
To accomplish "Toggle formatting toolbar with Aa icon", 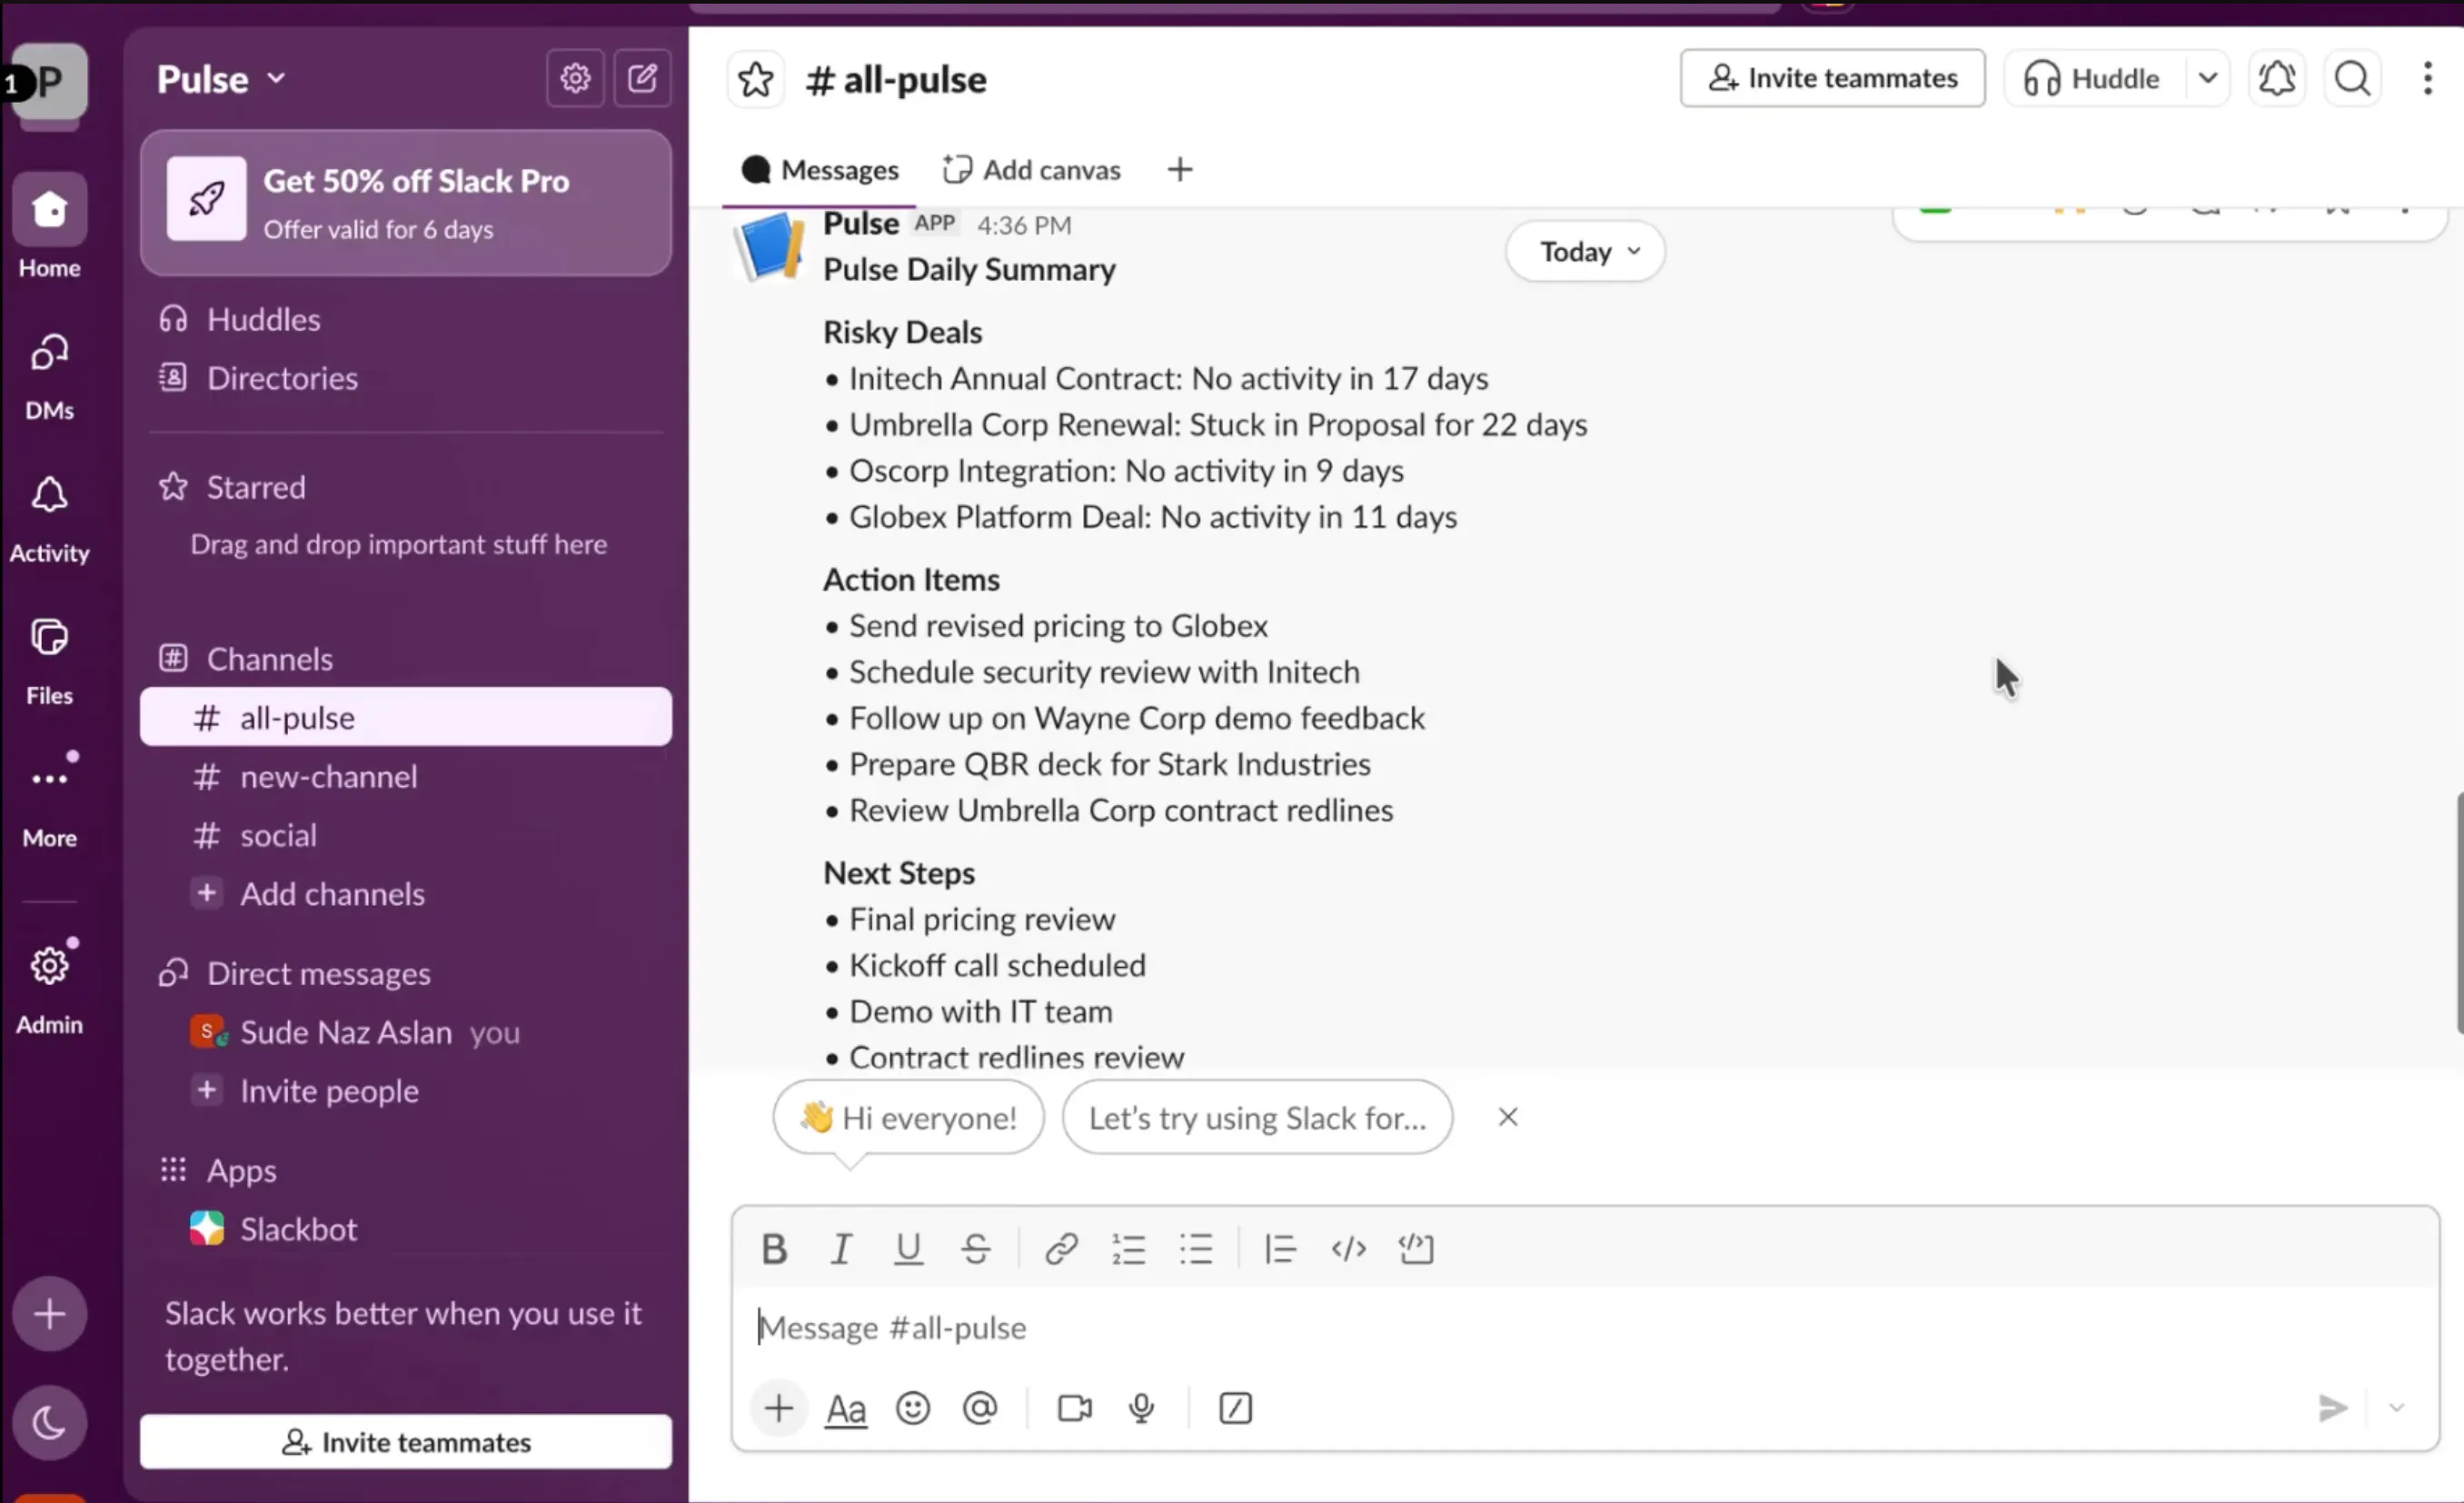I will click(x=846, y=1408).
